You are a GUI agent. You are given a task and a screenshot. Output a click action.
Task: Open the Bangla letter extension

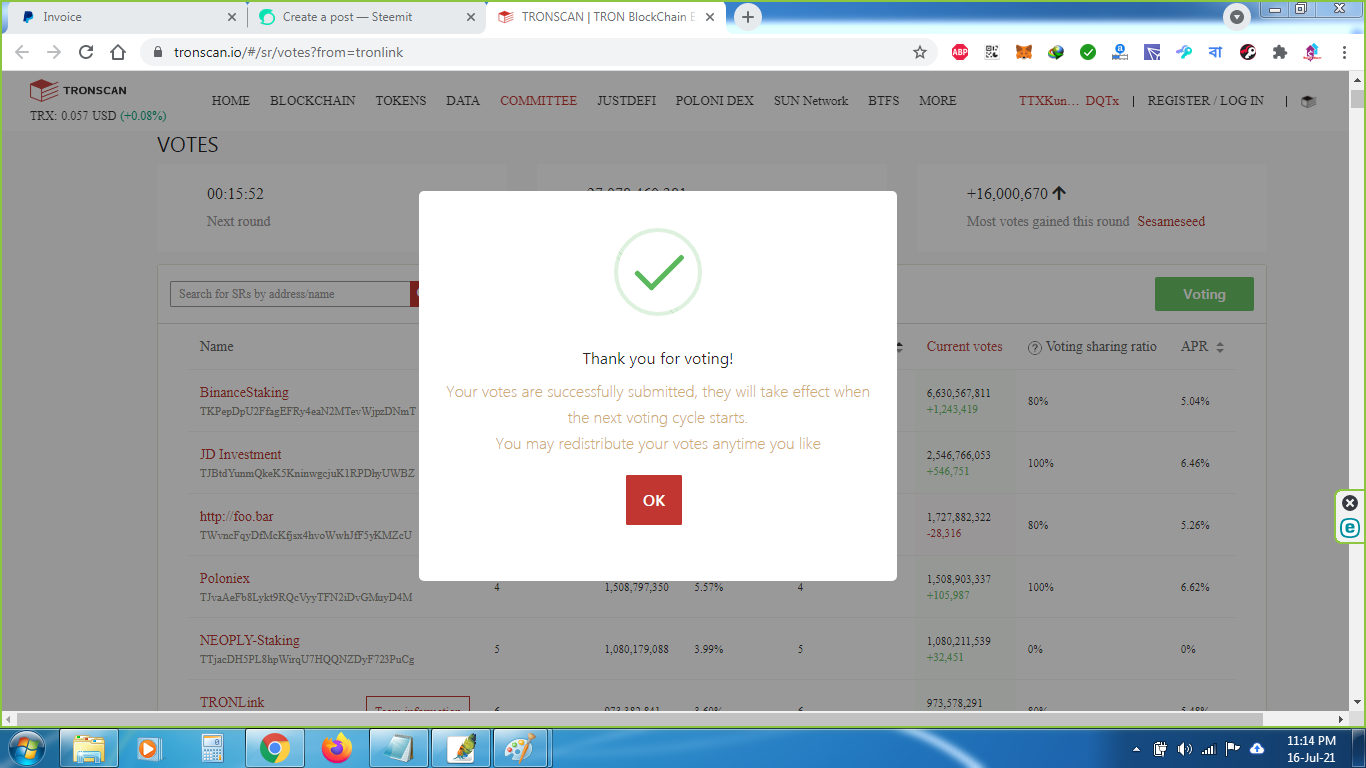(1216, 52)
